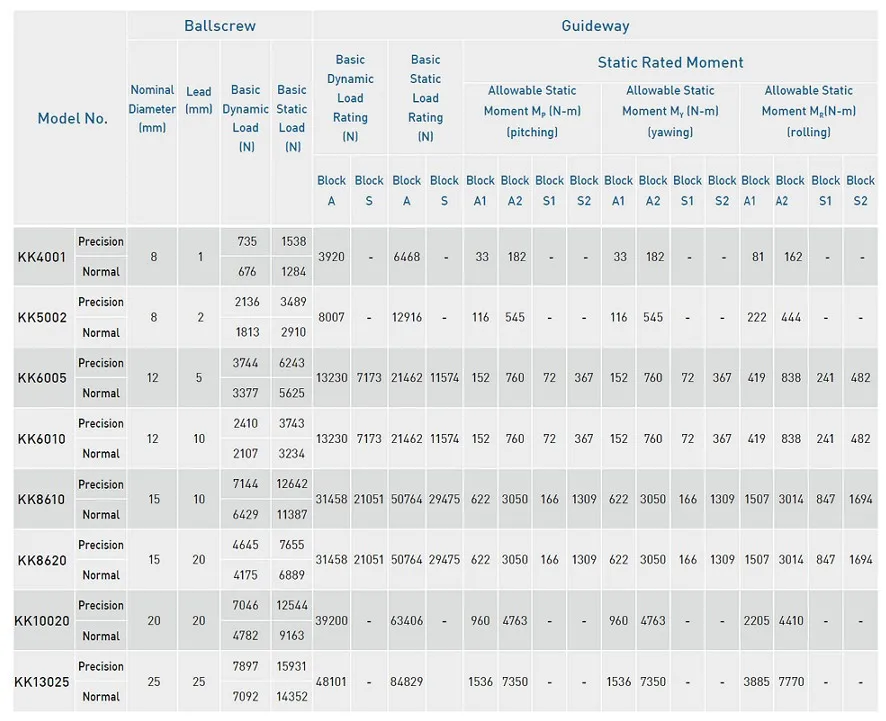
Task: Select the value 3234
Action: [292, 454]
